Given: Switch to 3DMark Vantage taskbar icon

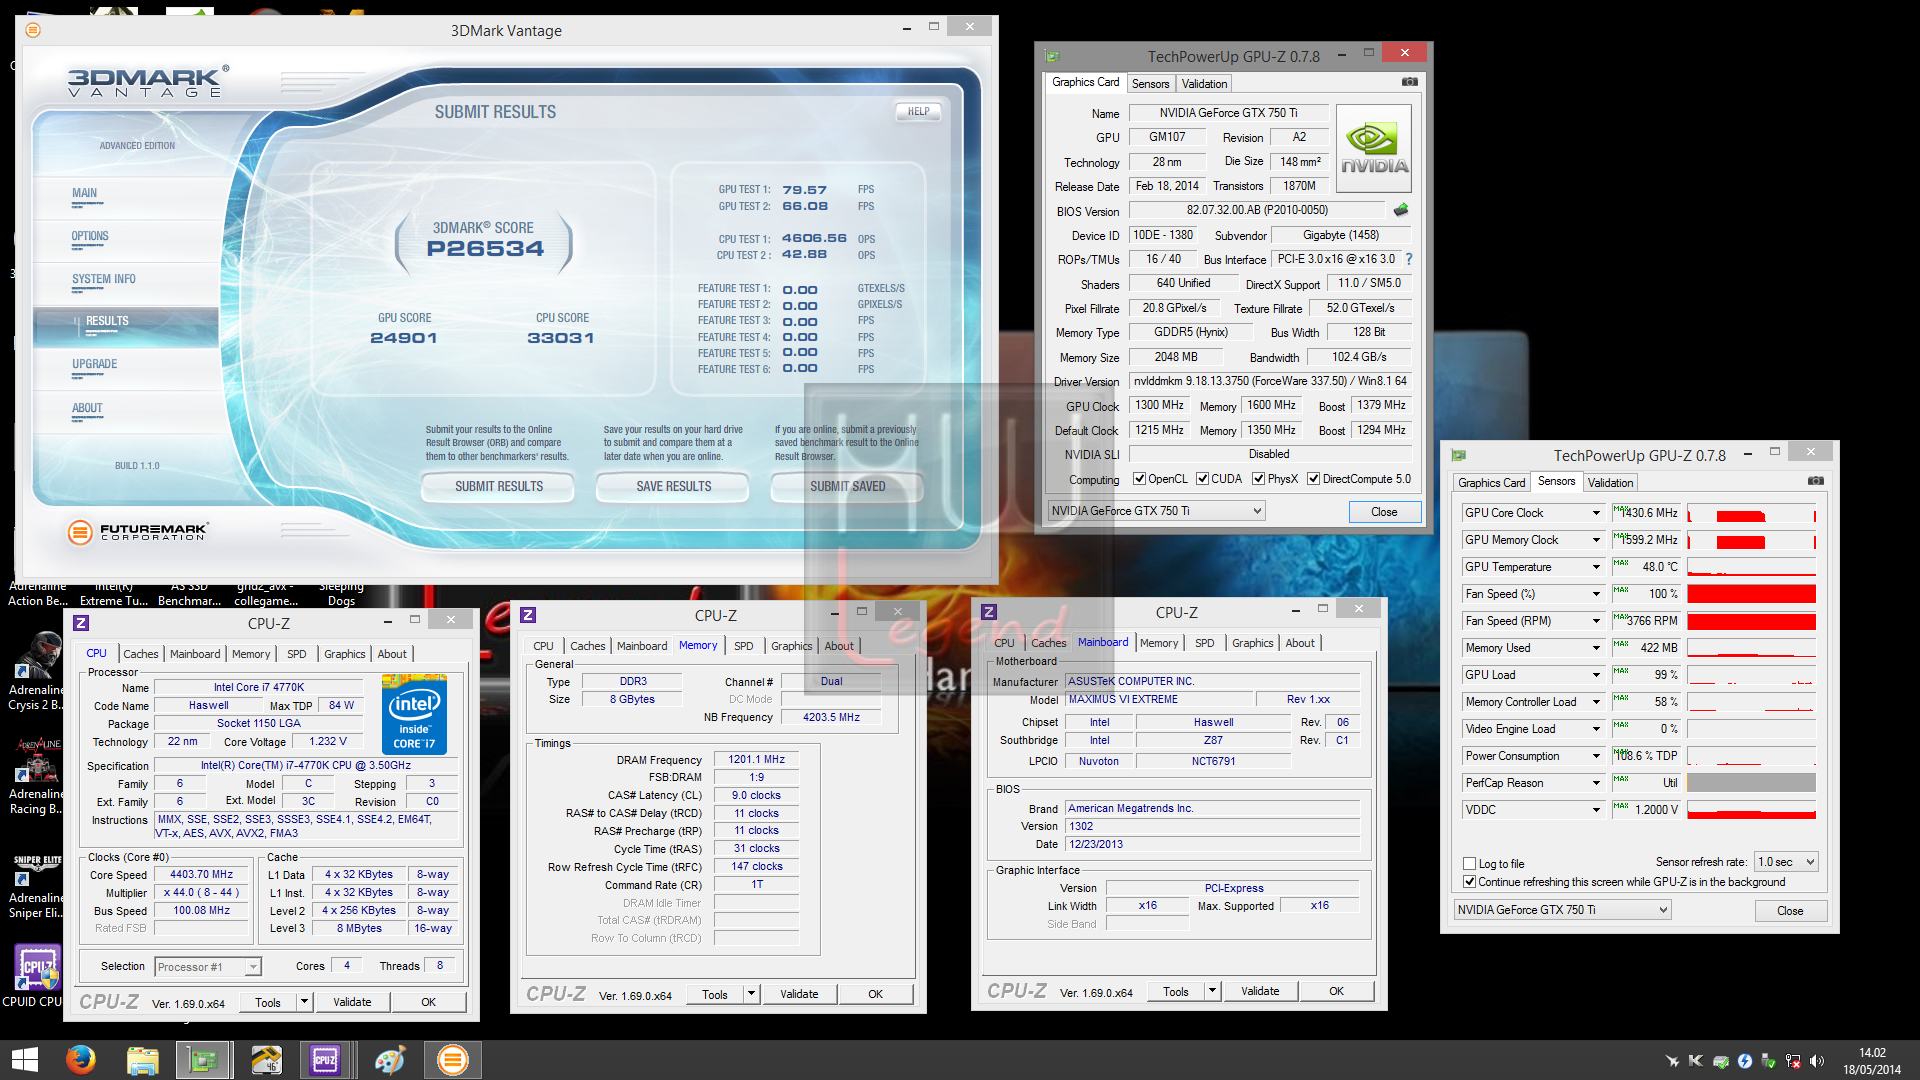Looking at the screenshot, I should point(453,1060).
